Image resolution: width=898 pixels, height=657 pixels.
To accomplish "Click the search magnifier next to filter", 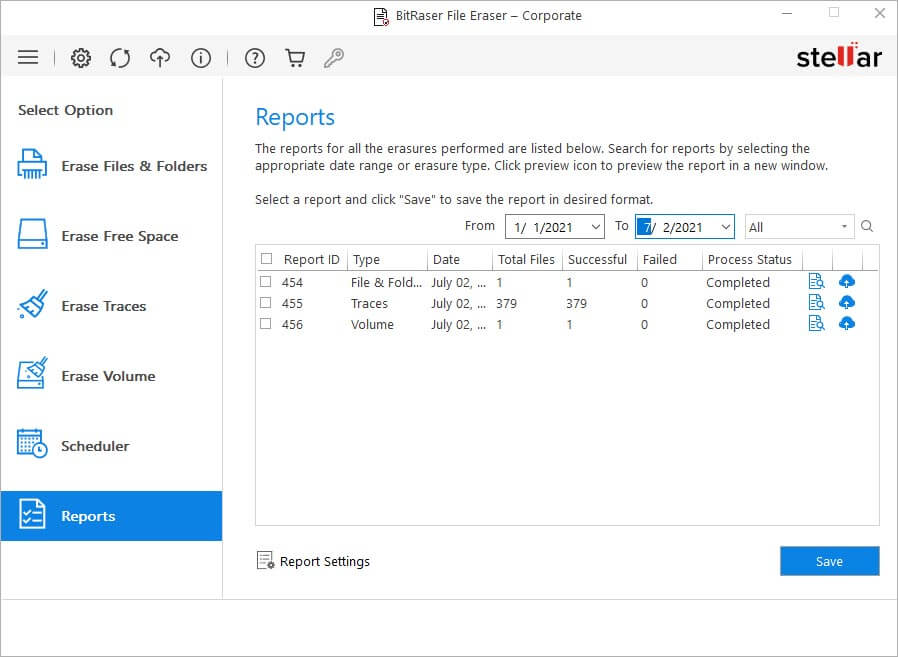I will pyautogui.click(x=867, y=227).
